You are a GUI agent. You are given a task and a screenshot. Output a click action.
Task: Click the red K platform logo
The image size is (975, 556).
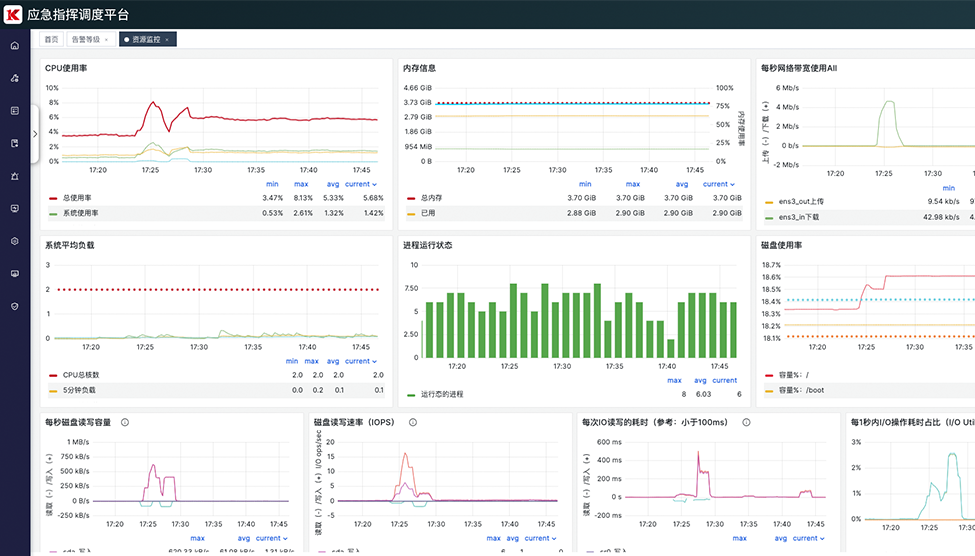(x=12, y=14)
